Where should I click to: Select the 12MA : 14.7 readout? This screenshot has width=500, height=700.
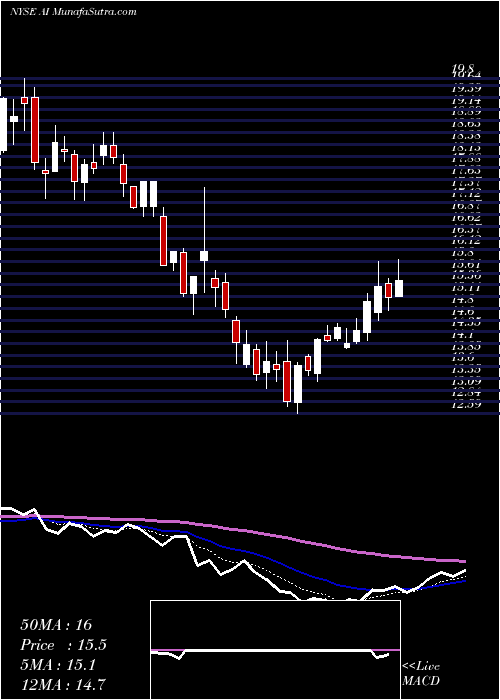(x=63, y=684)
